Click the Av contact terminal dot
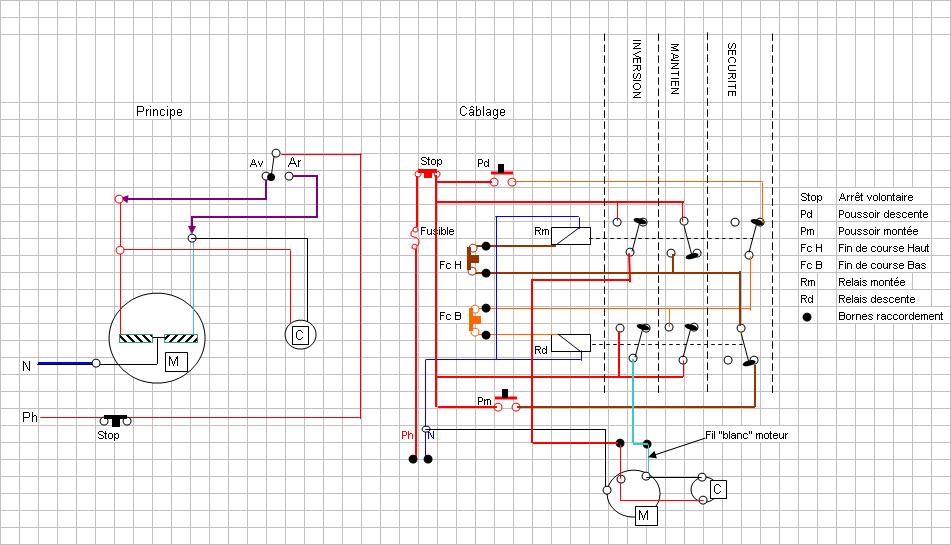Image resolution: width=951 pixels, height=545 pixels. click(x=269, y=176)
